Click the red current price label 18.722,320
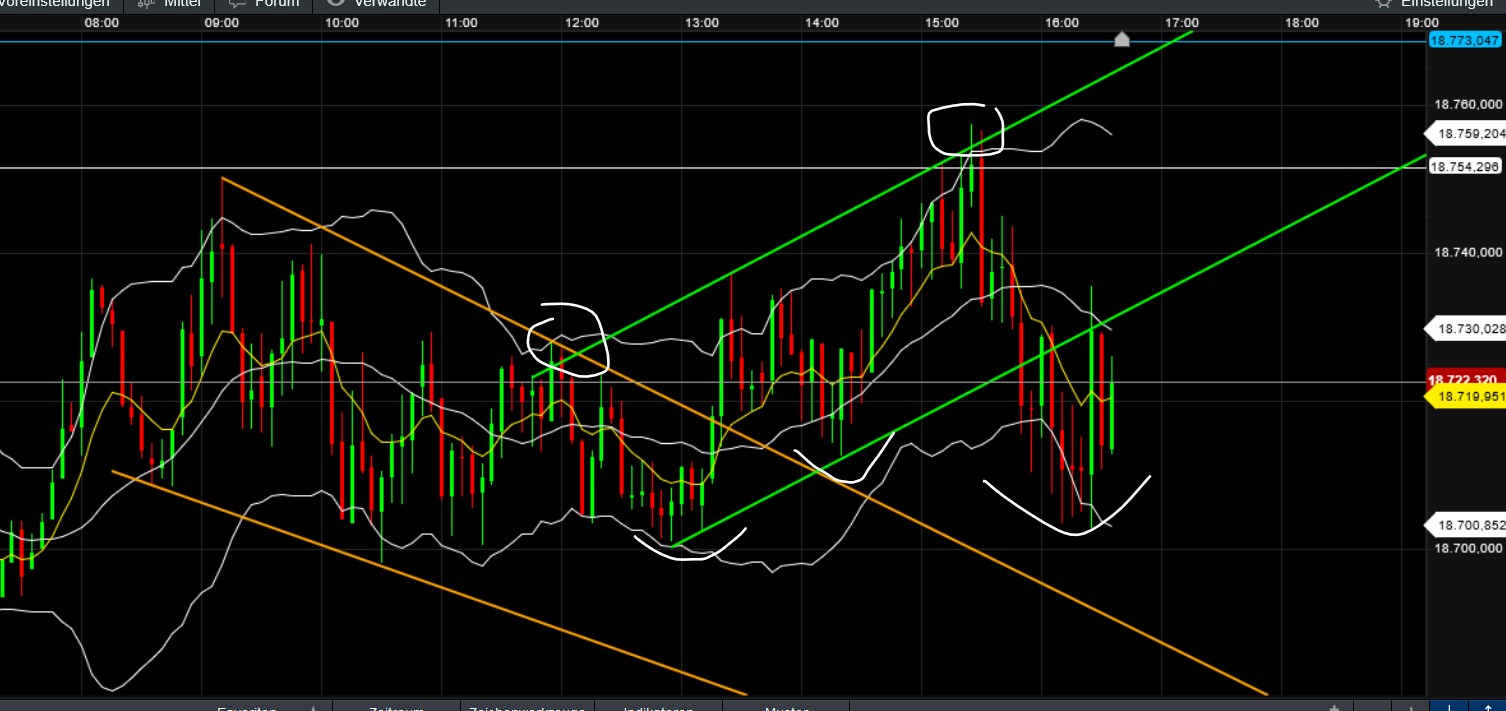 (1465, 380)
